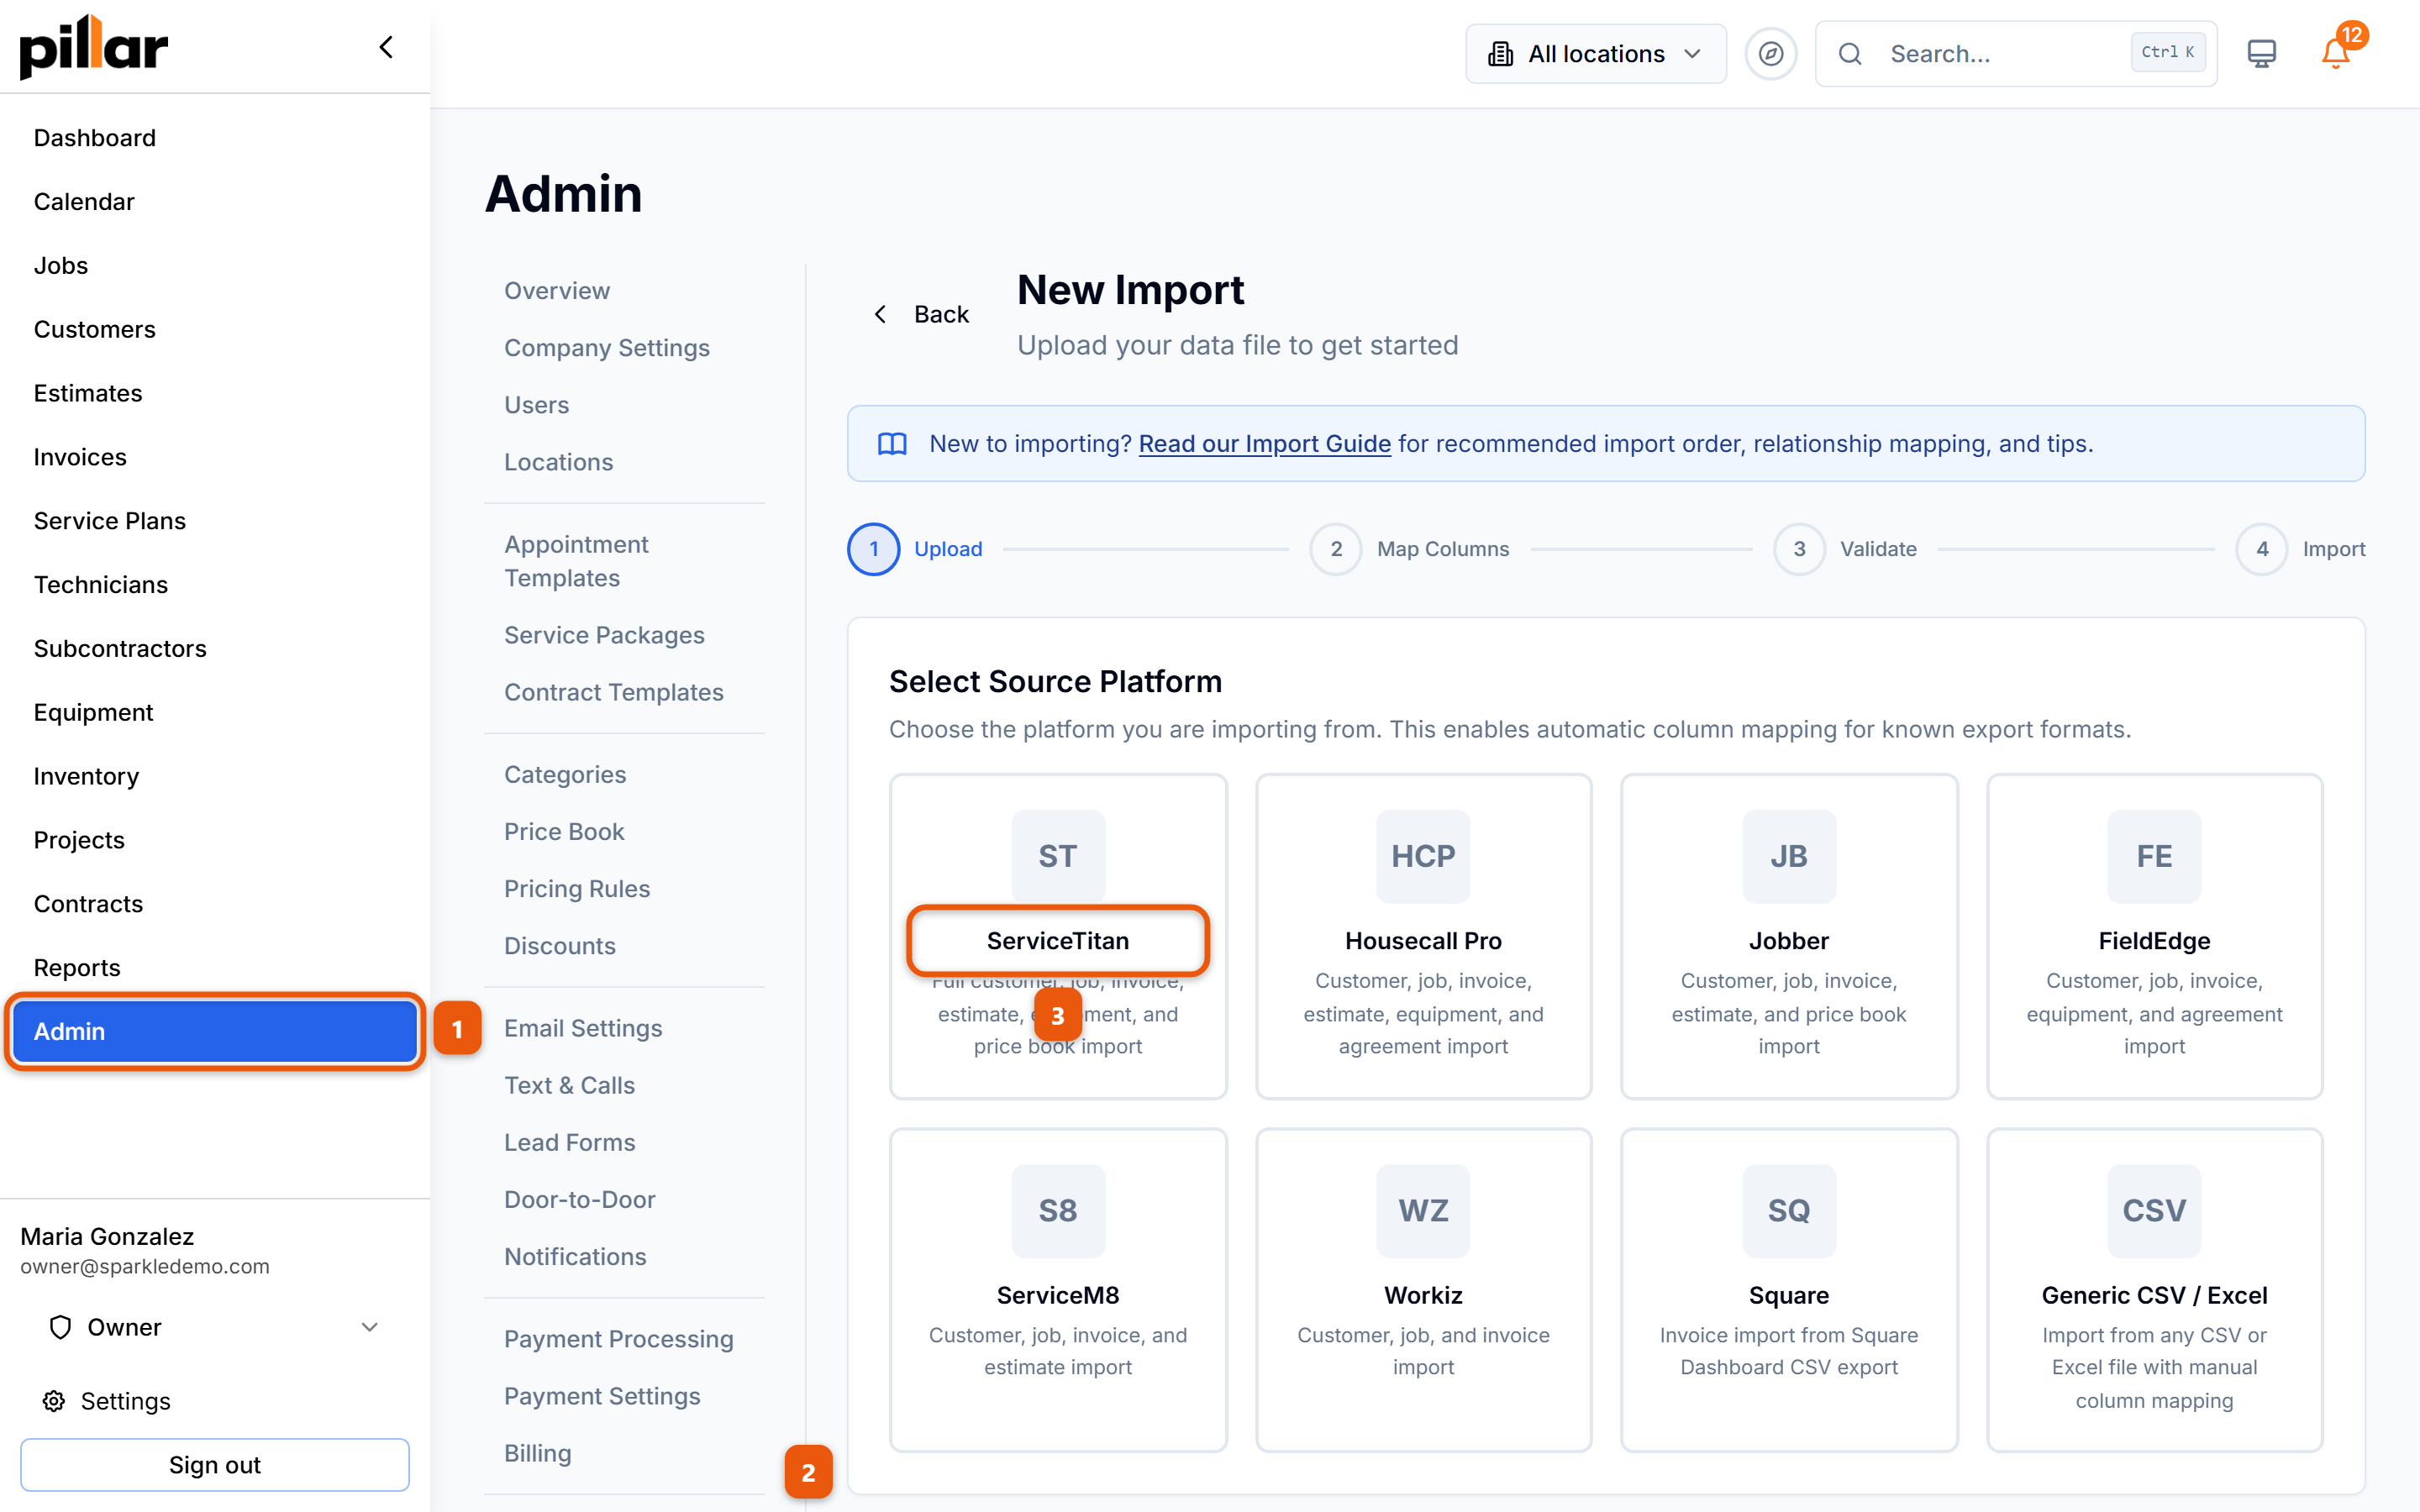Expand the Owner role selector
Viewport: 2420px width, 1512px height.
(214, 1327)
